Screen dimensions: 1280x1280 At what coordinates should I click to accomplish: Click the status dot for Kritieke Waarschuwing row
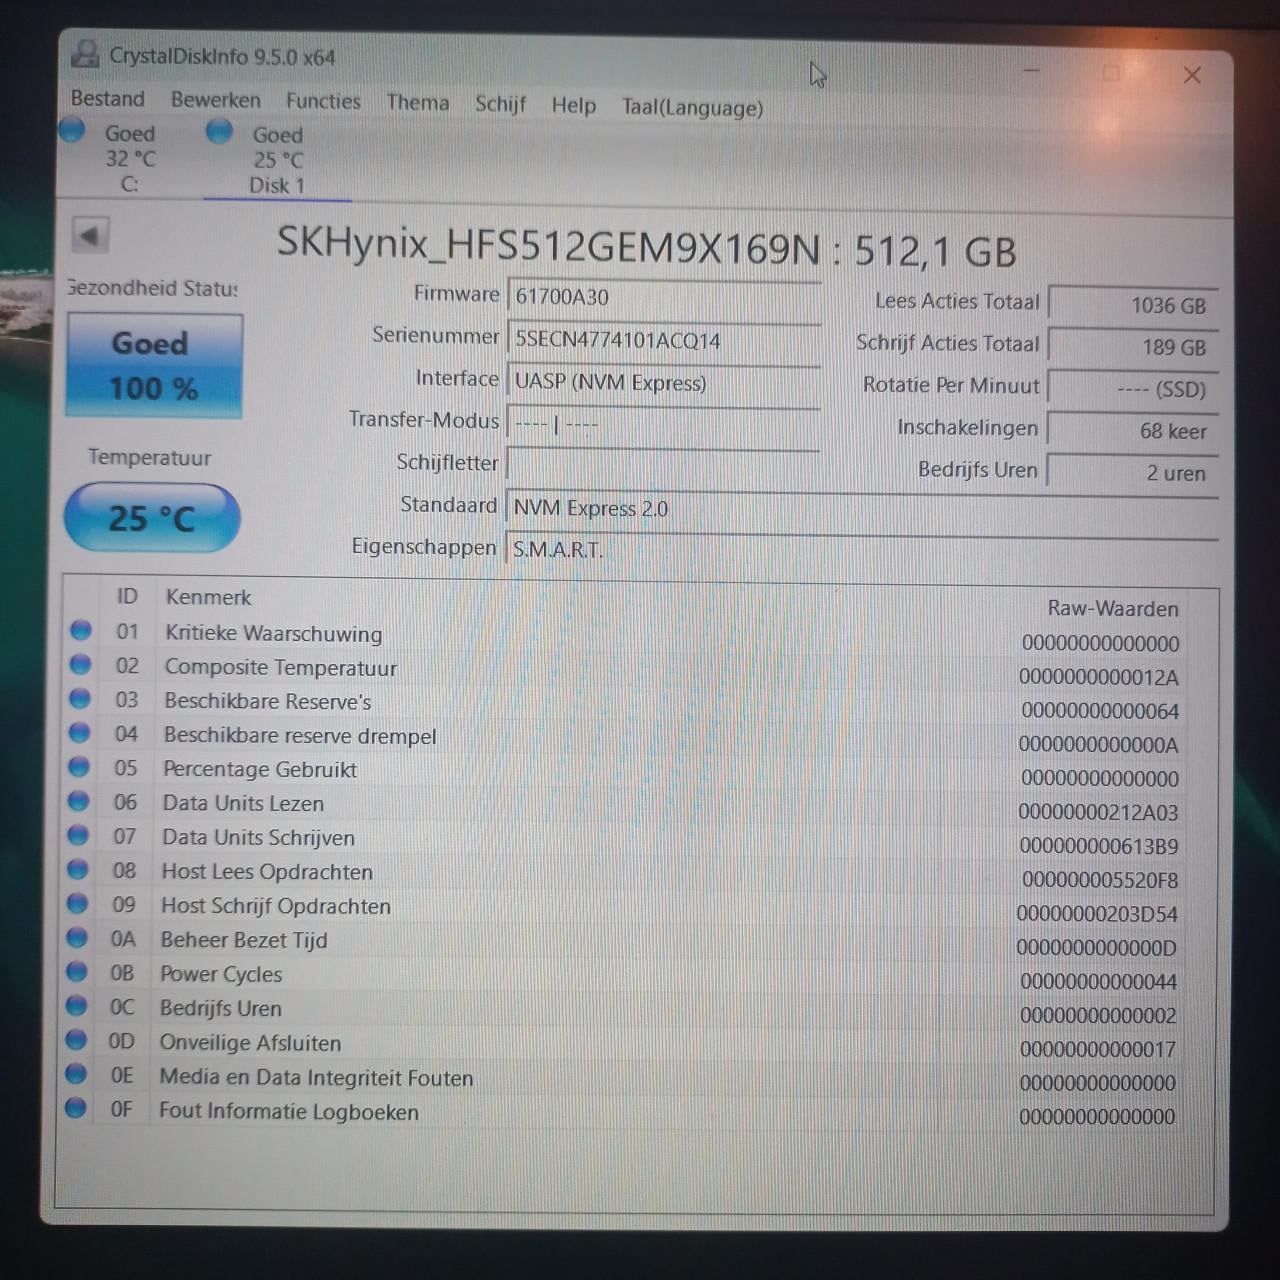pyautogui.click(x=81, y=631)
